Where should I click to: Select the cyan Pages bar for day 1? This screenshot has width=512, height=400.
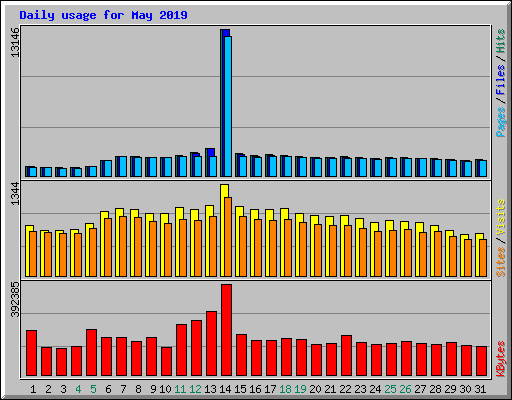33,172
